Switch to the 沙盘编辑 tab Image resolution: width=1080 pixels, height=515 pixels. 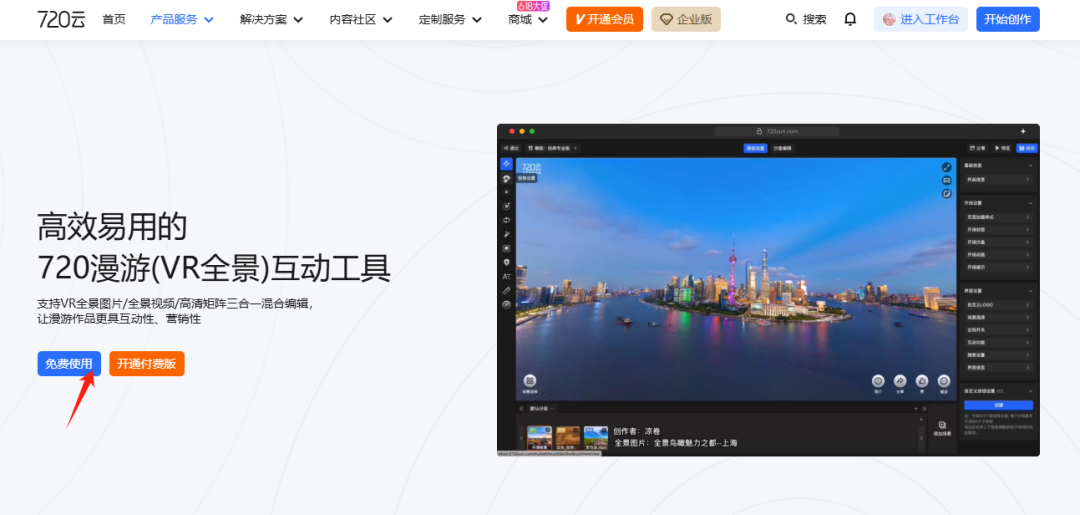[x=782, y=148]
